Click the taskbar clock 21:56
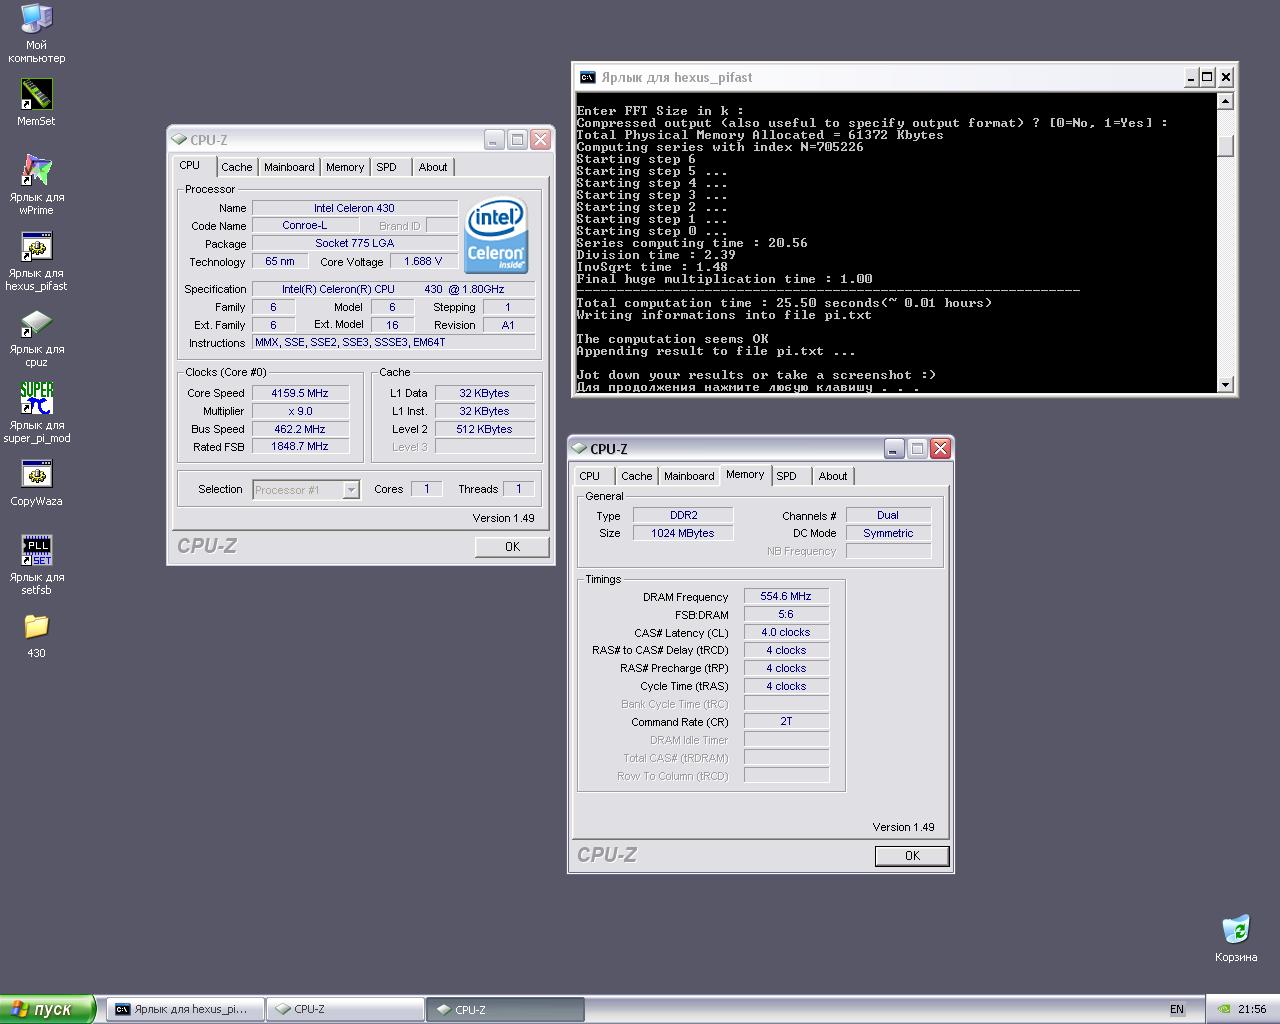 1252,1009
